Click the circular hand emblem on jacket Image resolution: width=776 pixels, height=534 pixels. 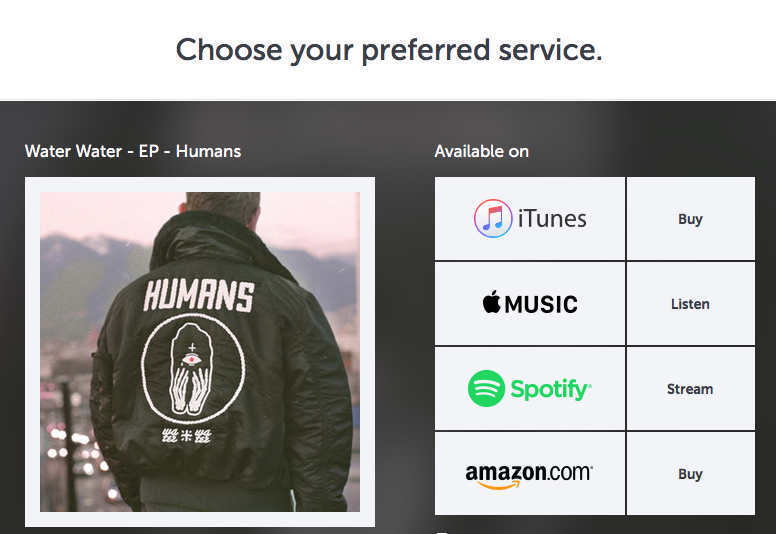[x=193, y=369]
